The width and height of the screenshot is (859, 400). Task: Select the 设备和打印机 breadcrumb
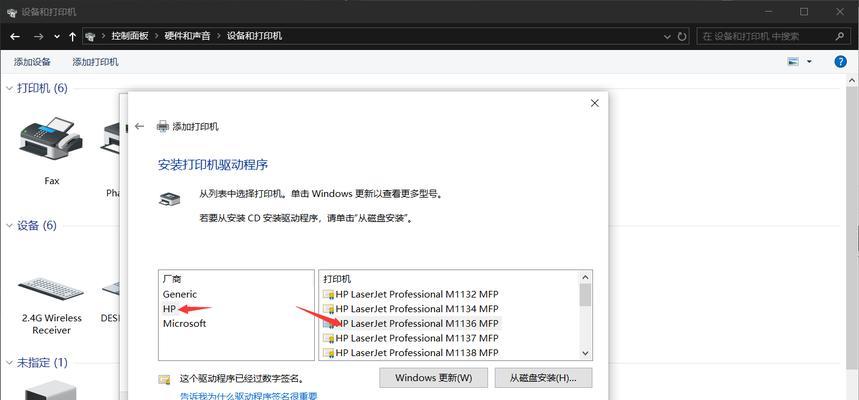254,36
